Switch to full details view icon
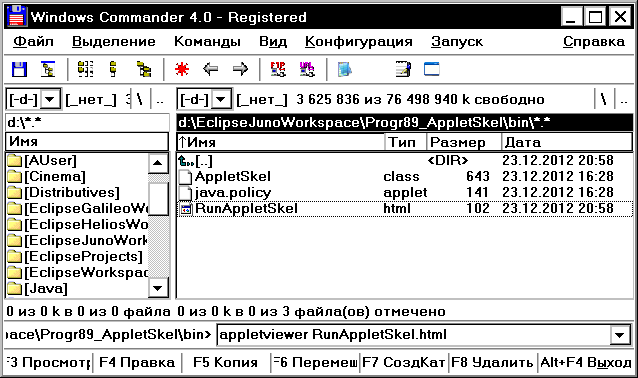The image size is (638, 378). pyautogui.click(x=113, y=70)
